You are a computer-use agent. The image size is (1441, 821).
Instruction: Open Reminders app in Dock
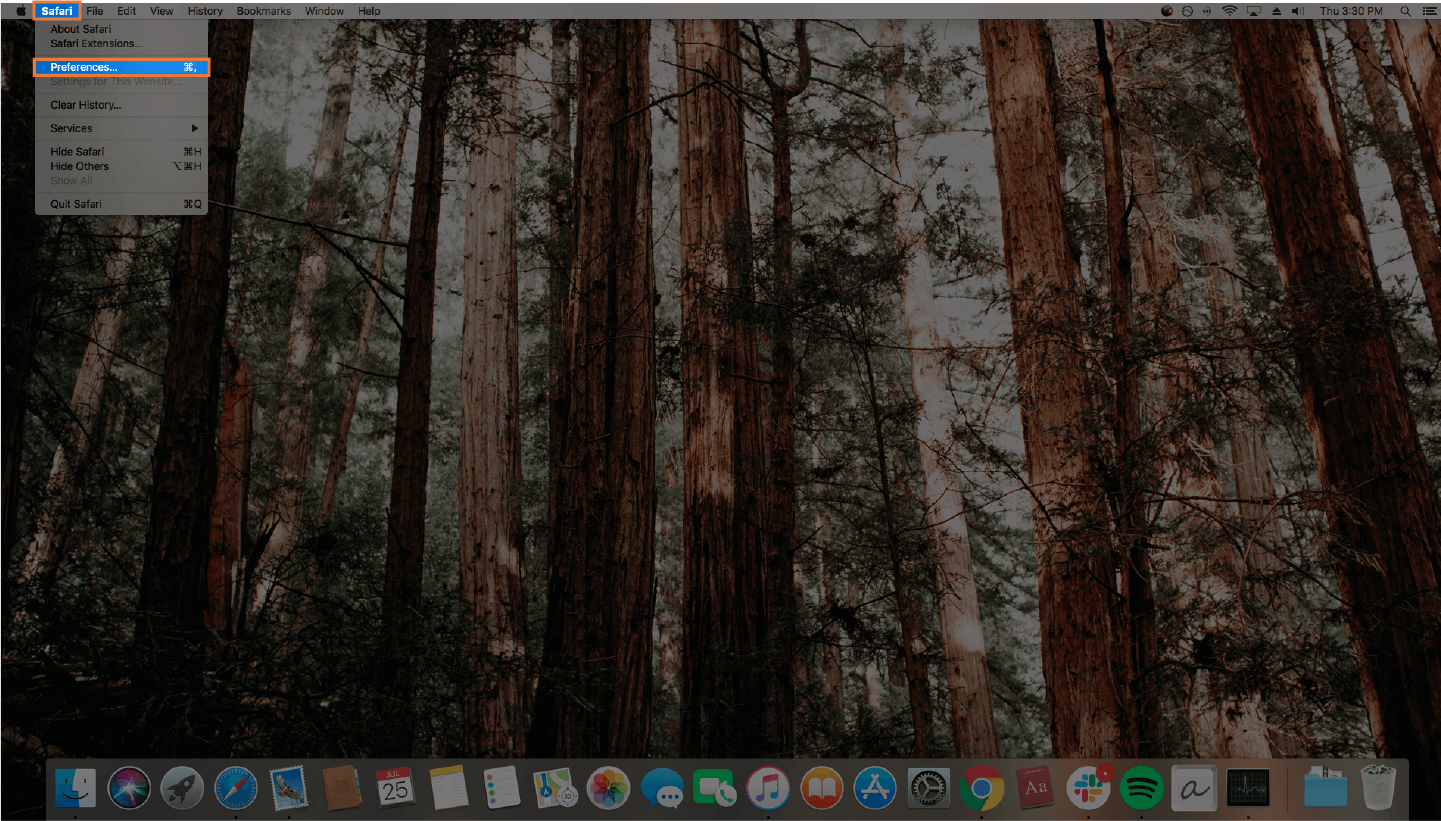click(x=501, y=789)
